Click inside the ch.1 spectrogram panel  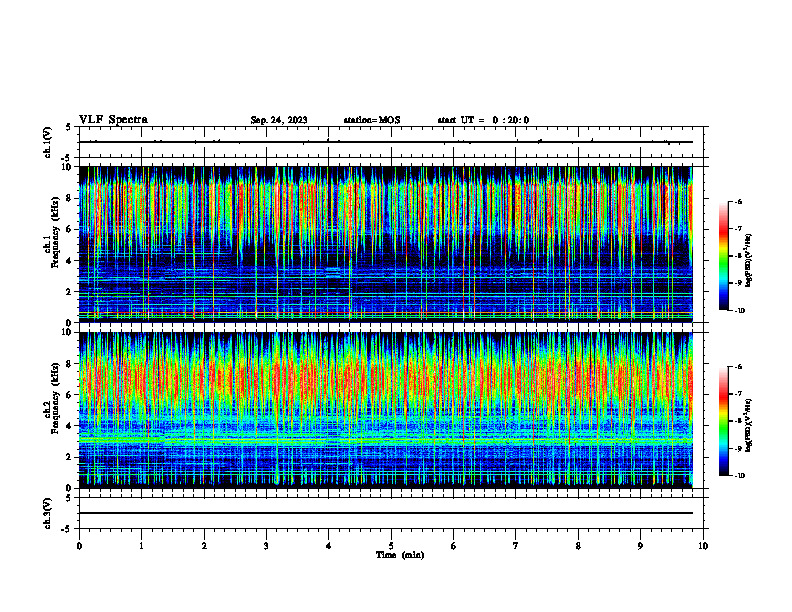386,244
